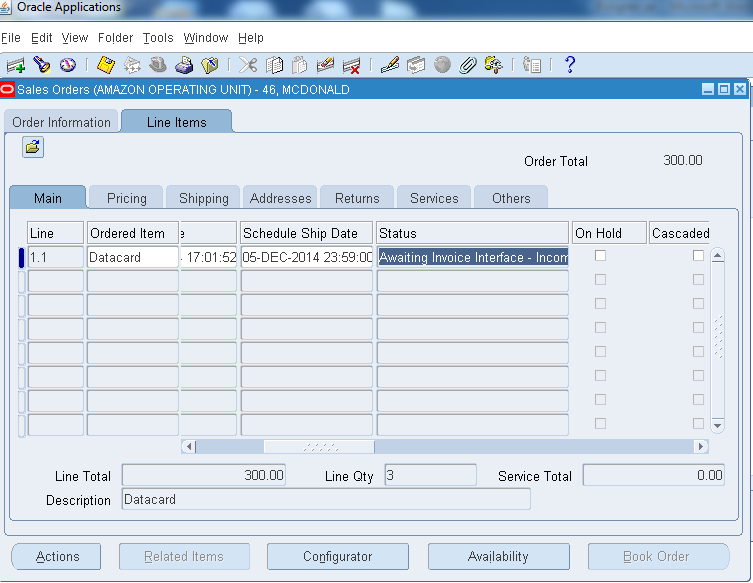Tick On Hold checkbox for line 1.1
This screenshot has width=753, height=583.
coord(600,255)
